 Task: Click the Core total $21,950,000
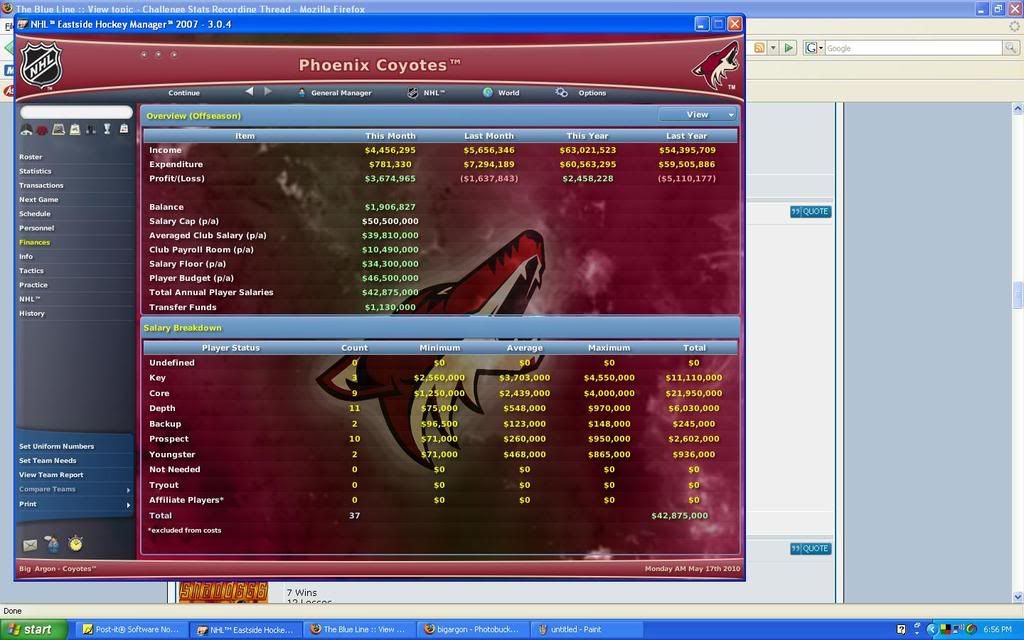(x=694, y=394)
